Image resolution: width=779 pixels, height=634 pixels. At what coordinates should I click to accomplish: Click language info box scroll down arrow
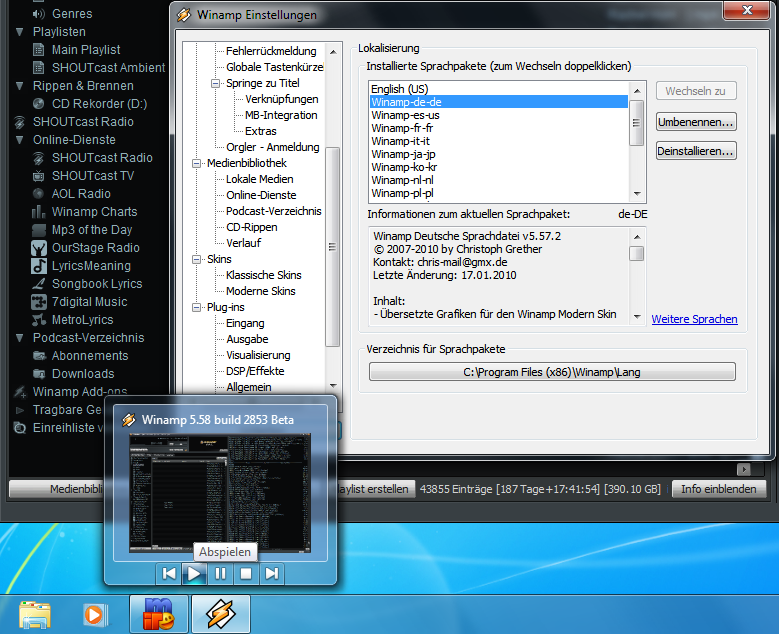click(637, 317)
